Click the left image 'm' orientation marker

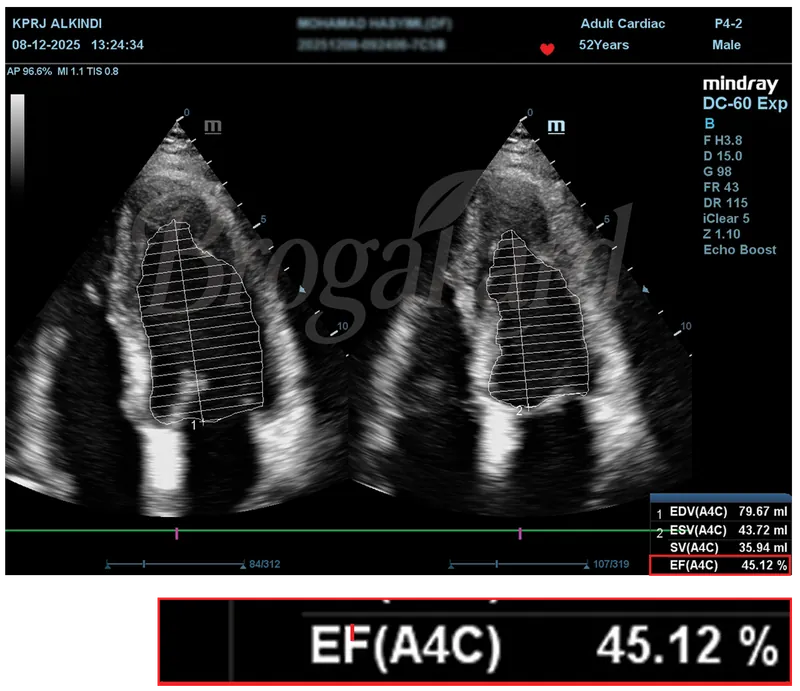pyautogui.click(x=213, y=126)
